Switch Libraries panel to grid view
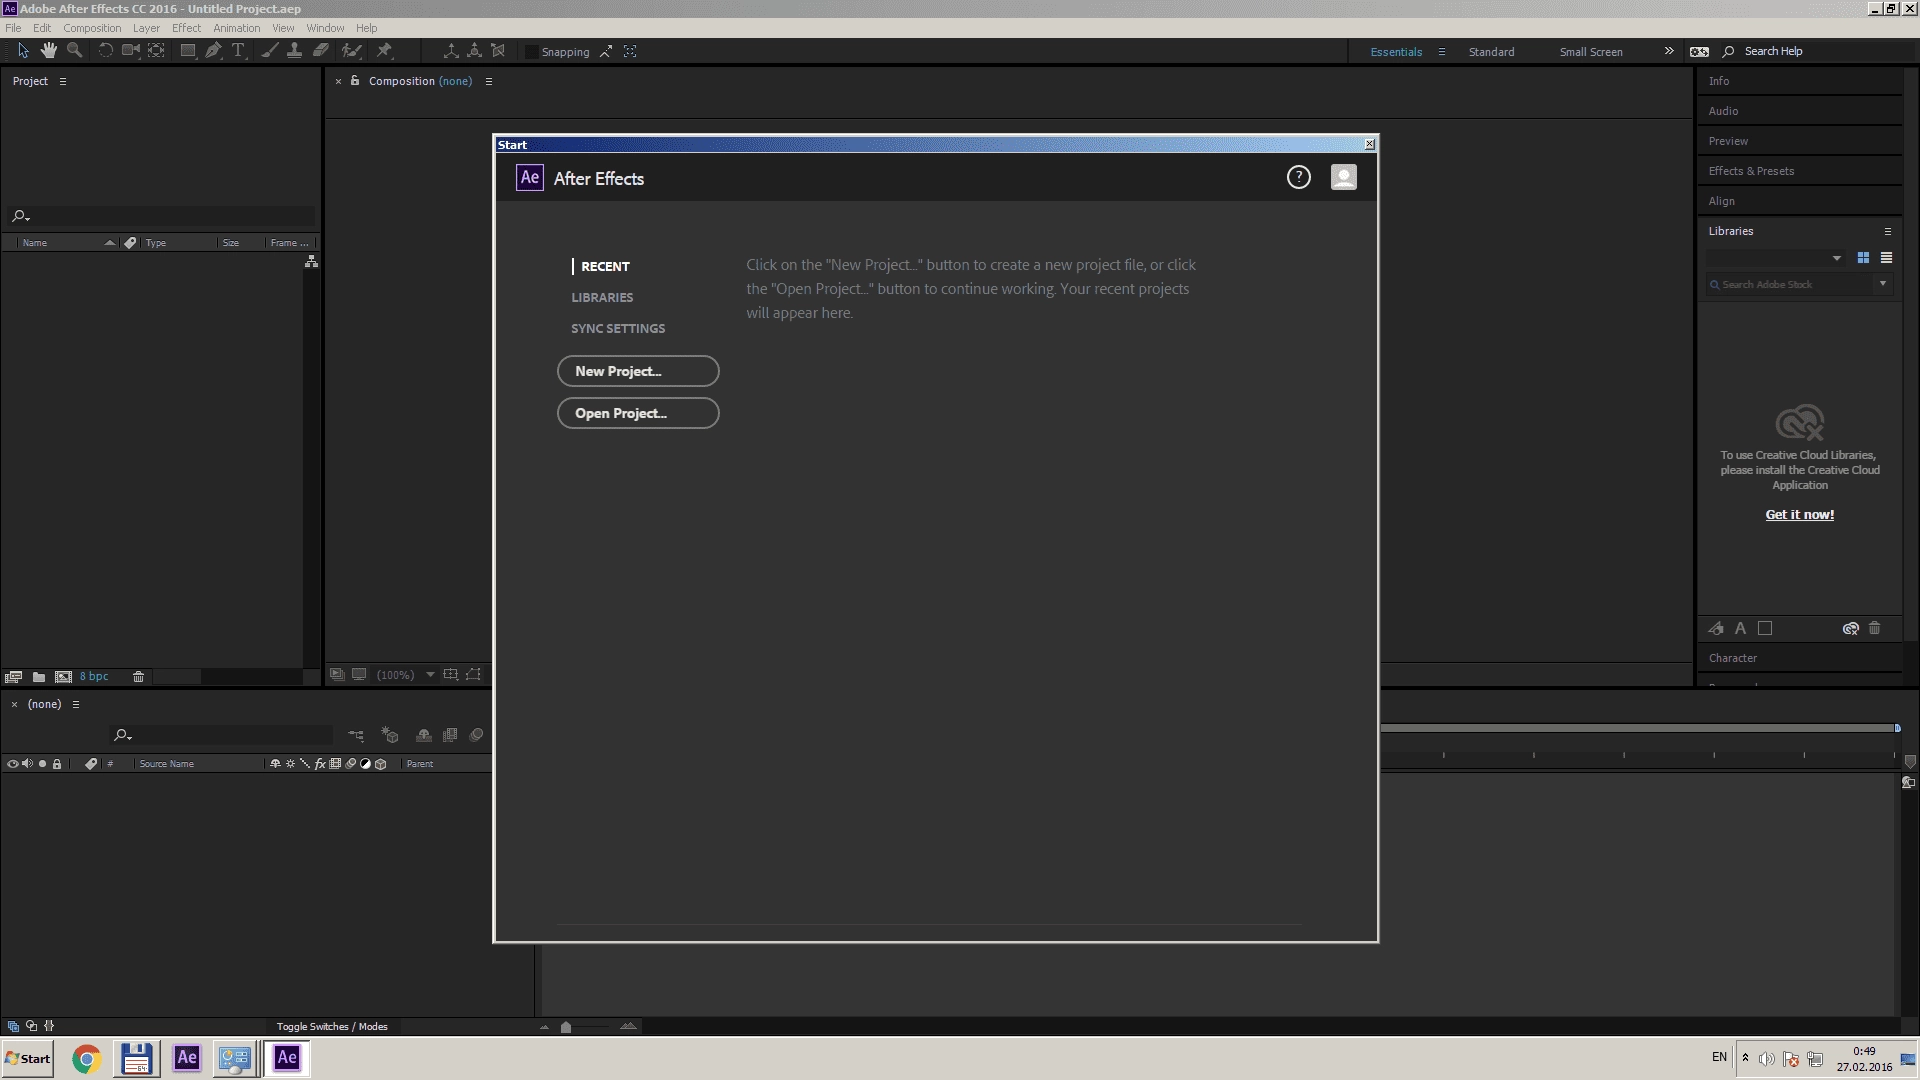 coord(1863,258)
